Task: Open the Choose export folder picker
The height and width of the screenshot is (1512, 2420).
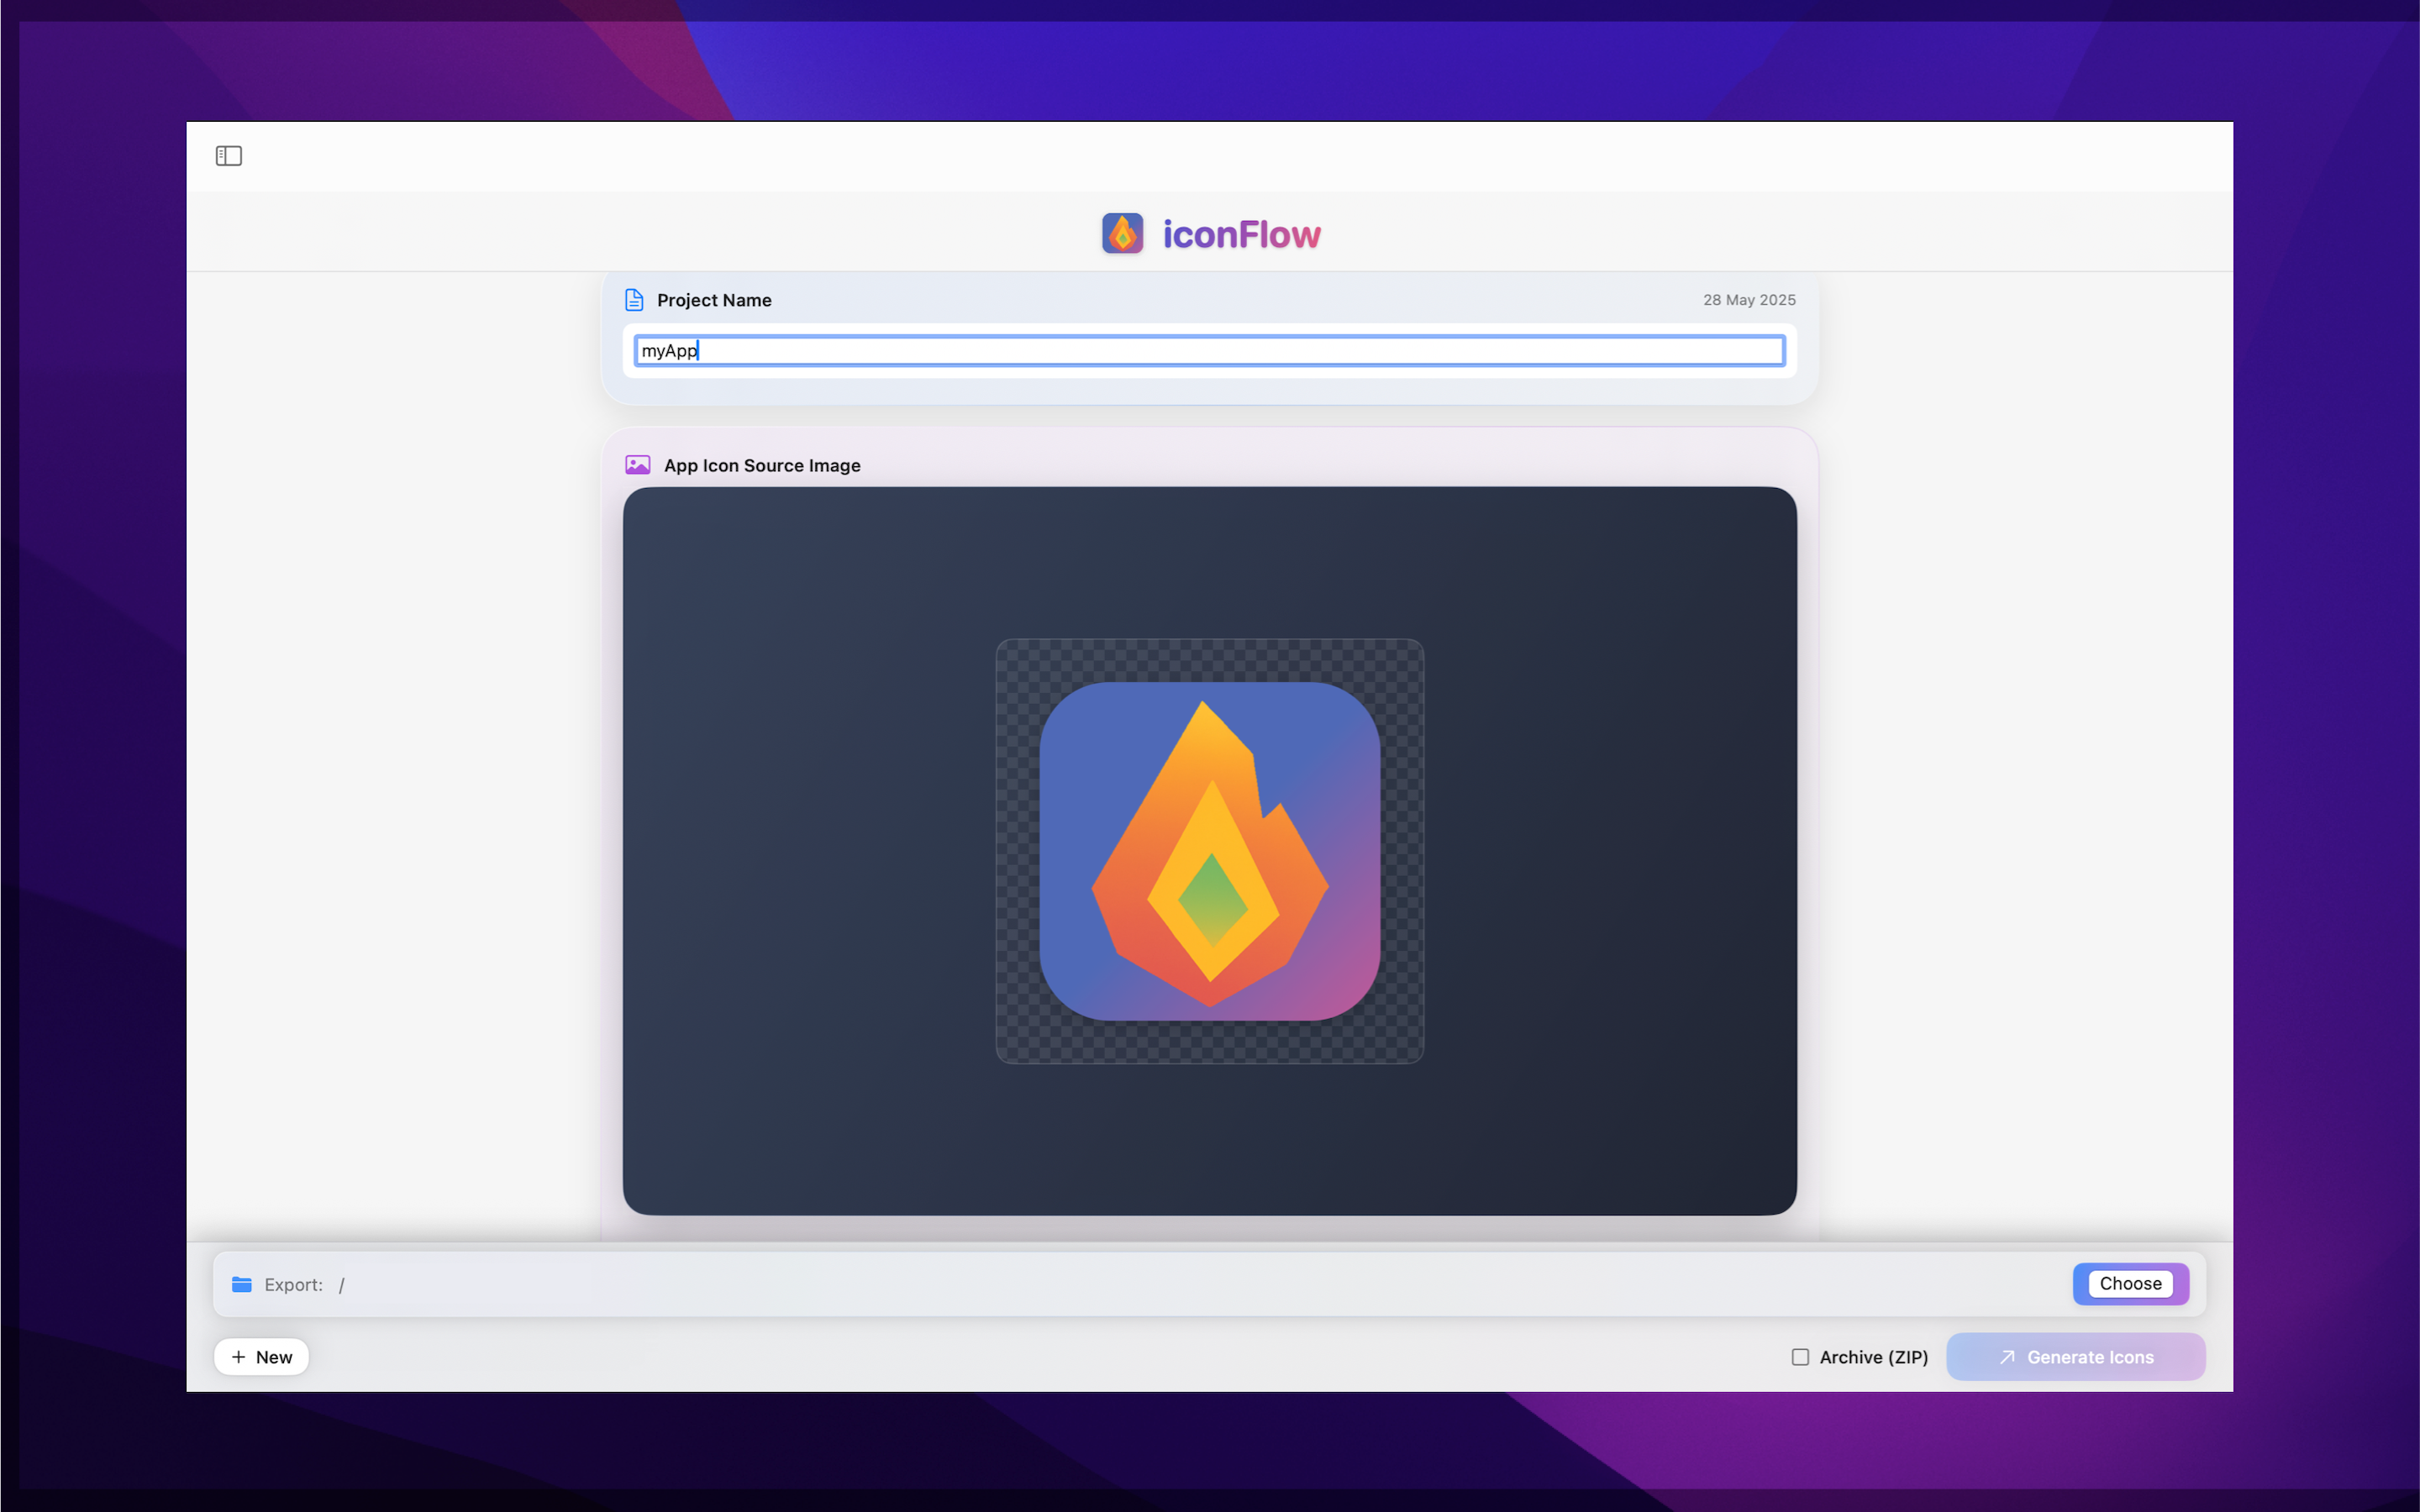Action: (x=2130, y=1283)
